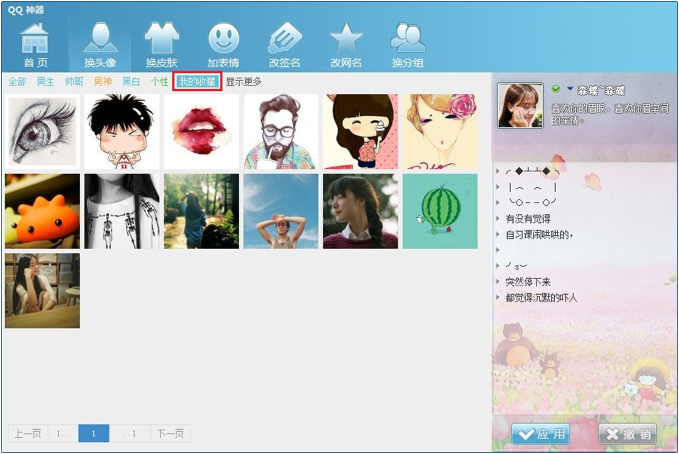The image size is (679, 454).
Task: Filter avatars by 男生
Action: point(45,81)
